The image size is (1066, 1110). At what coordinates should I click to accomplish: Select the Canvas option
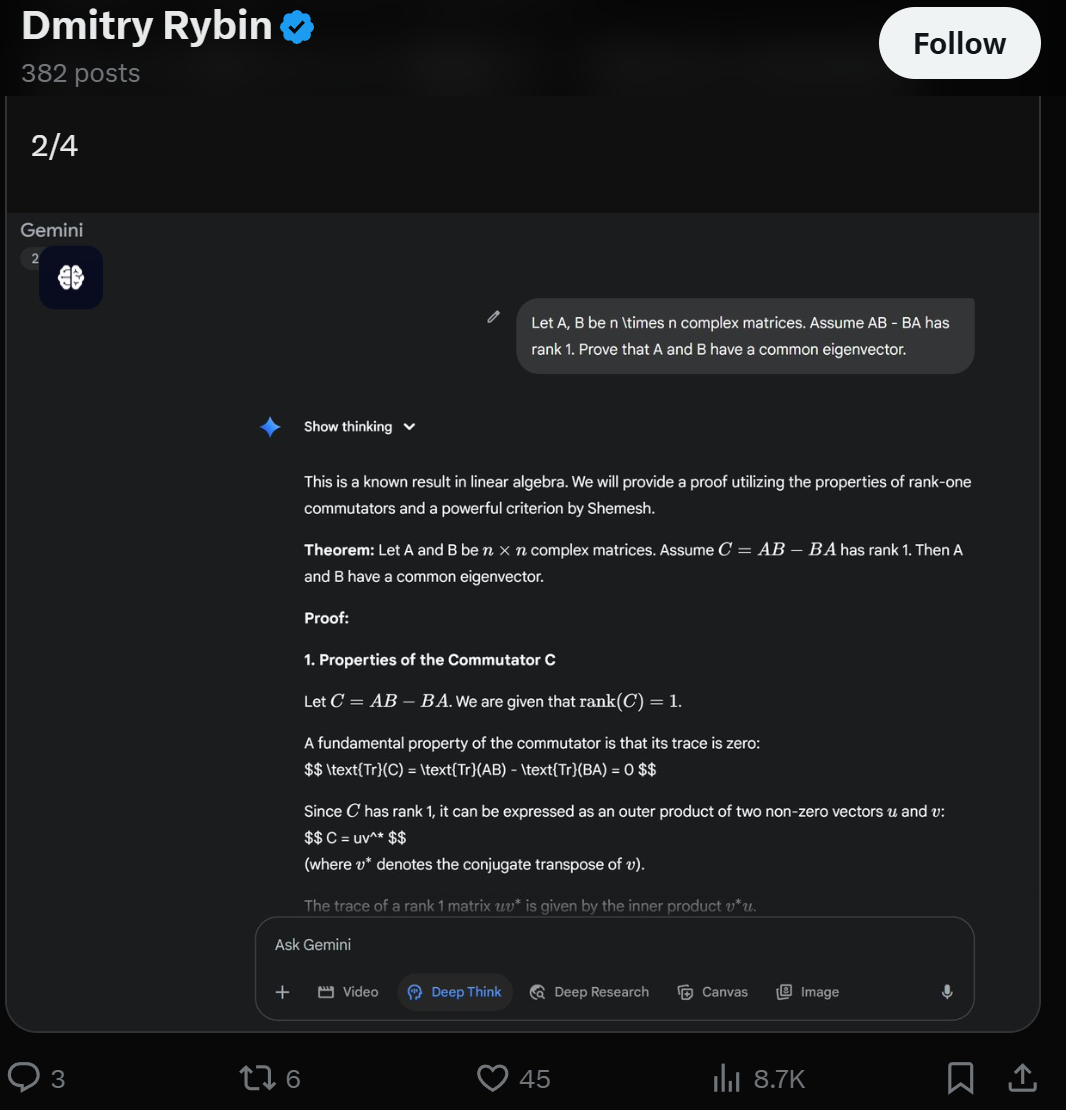(x=713, y=992)
